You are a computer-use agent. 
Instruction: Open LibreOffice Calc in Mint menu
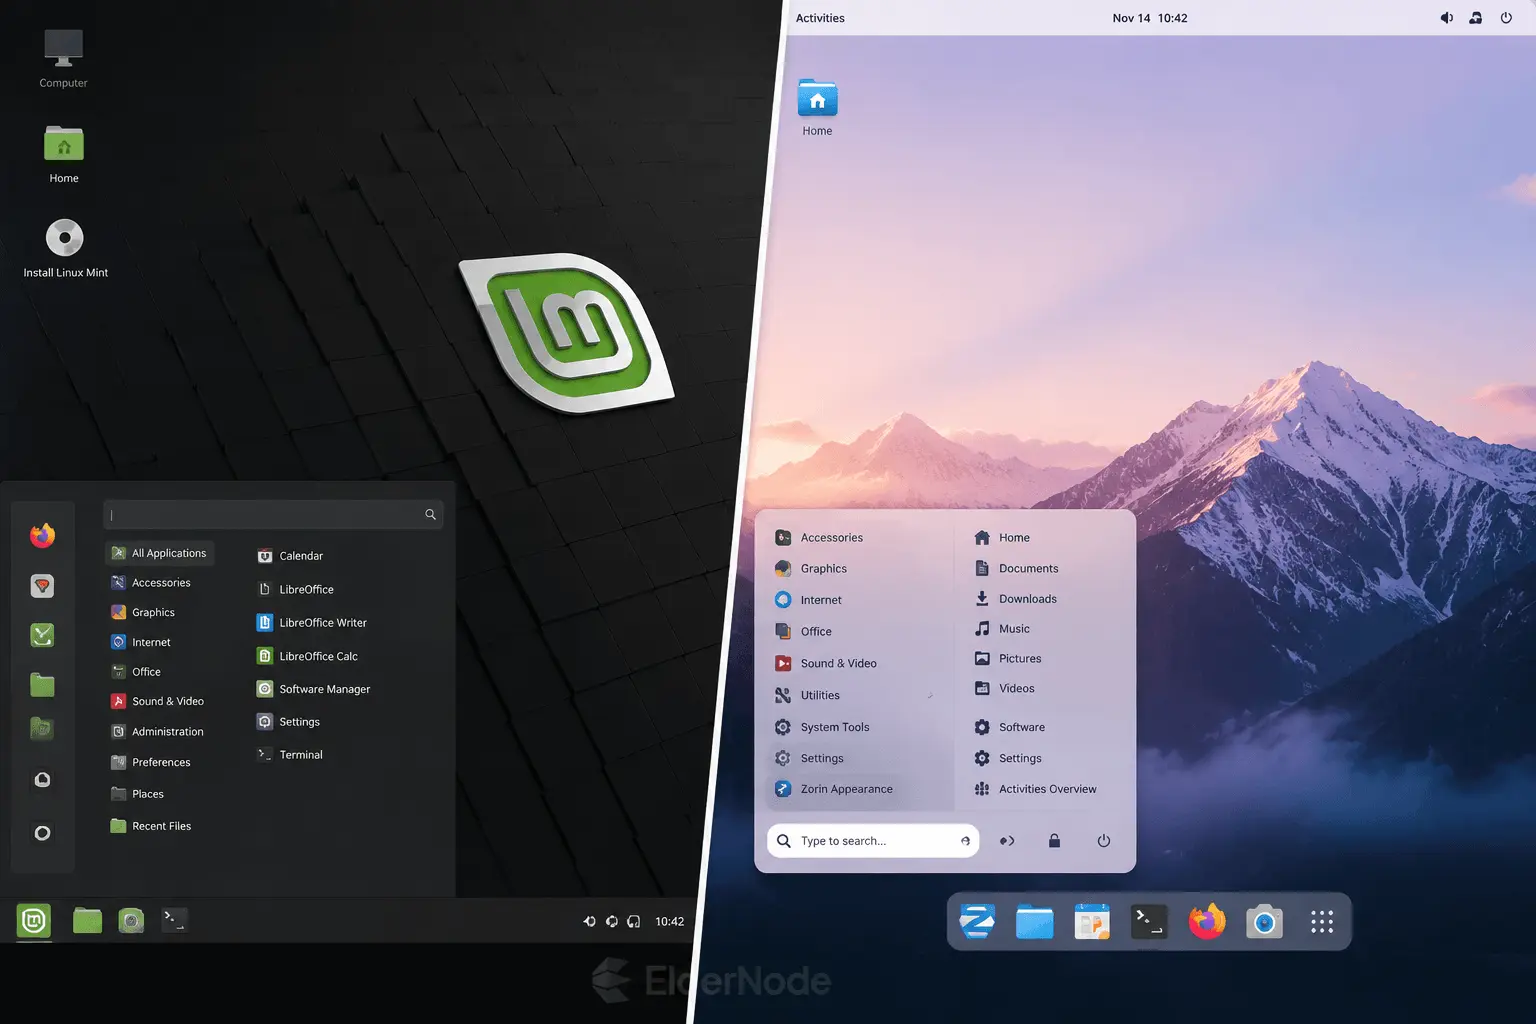tap(307, 656)
